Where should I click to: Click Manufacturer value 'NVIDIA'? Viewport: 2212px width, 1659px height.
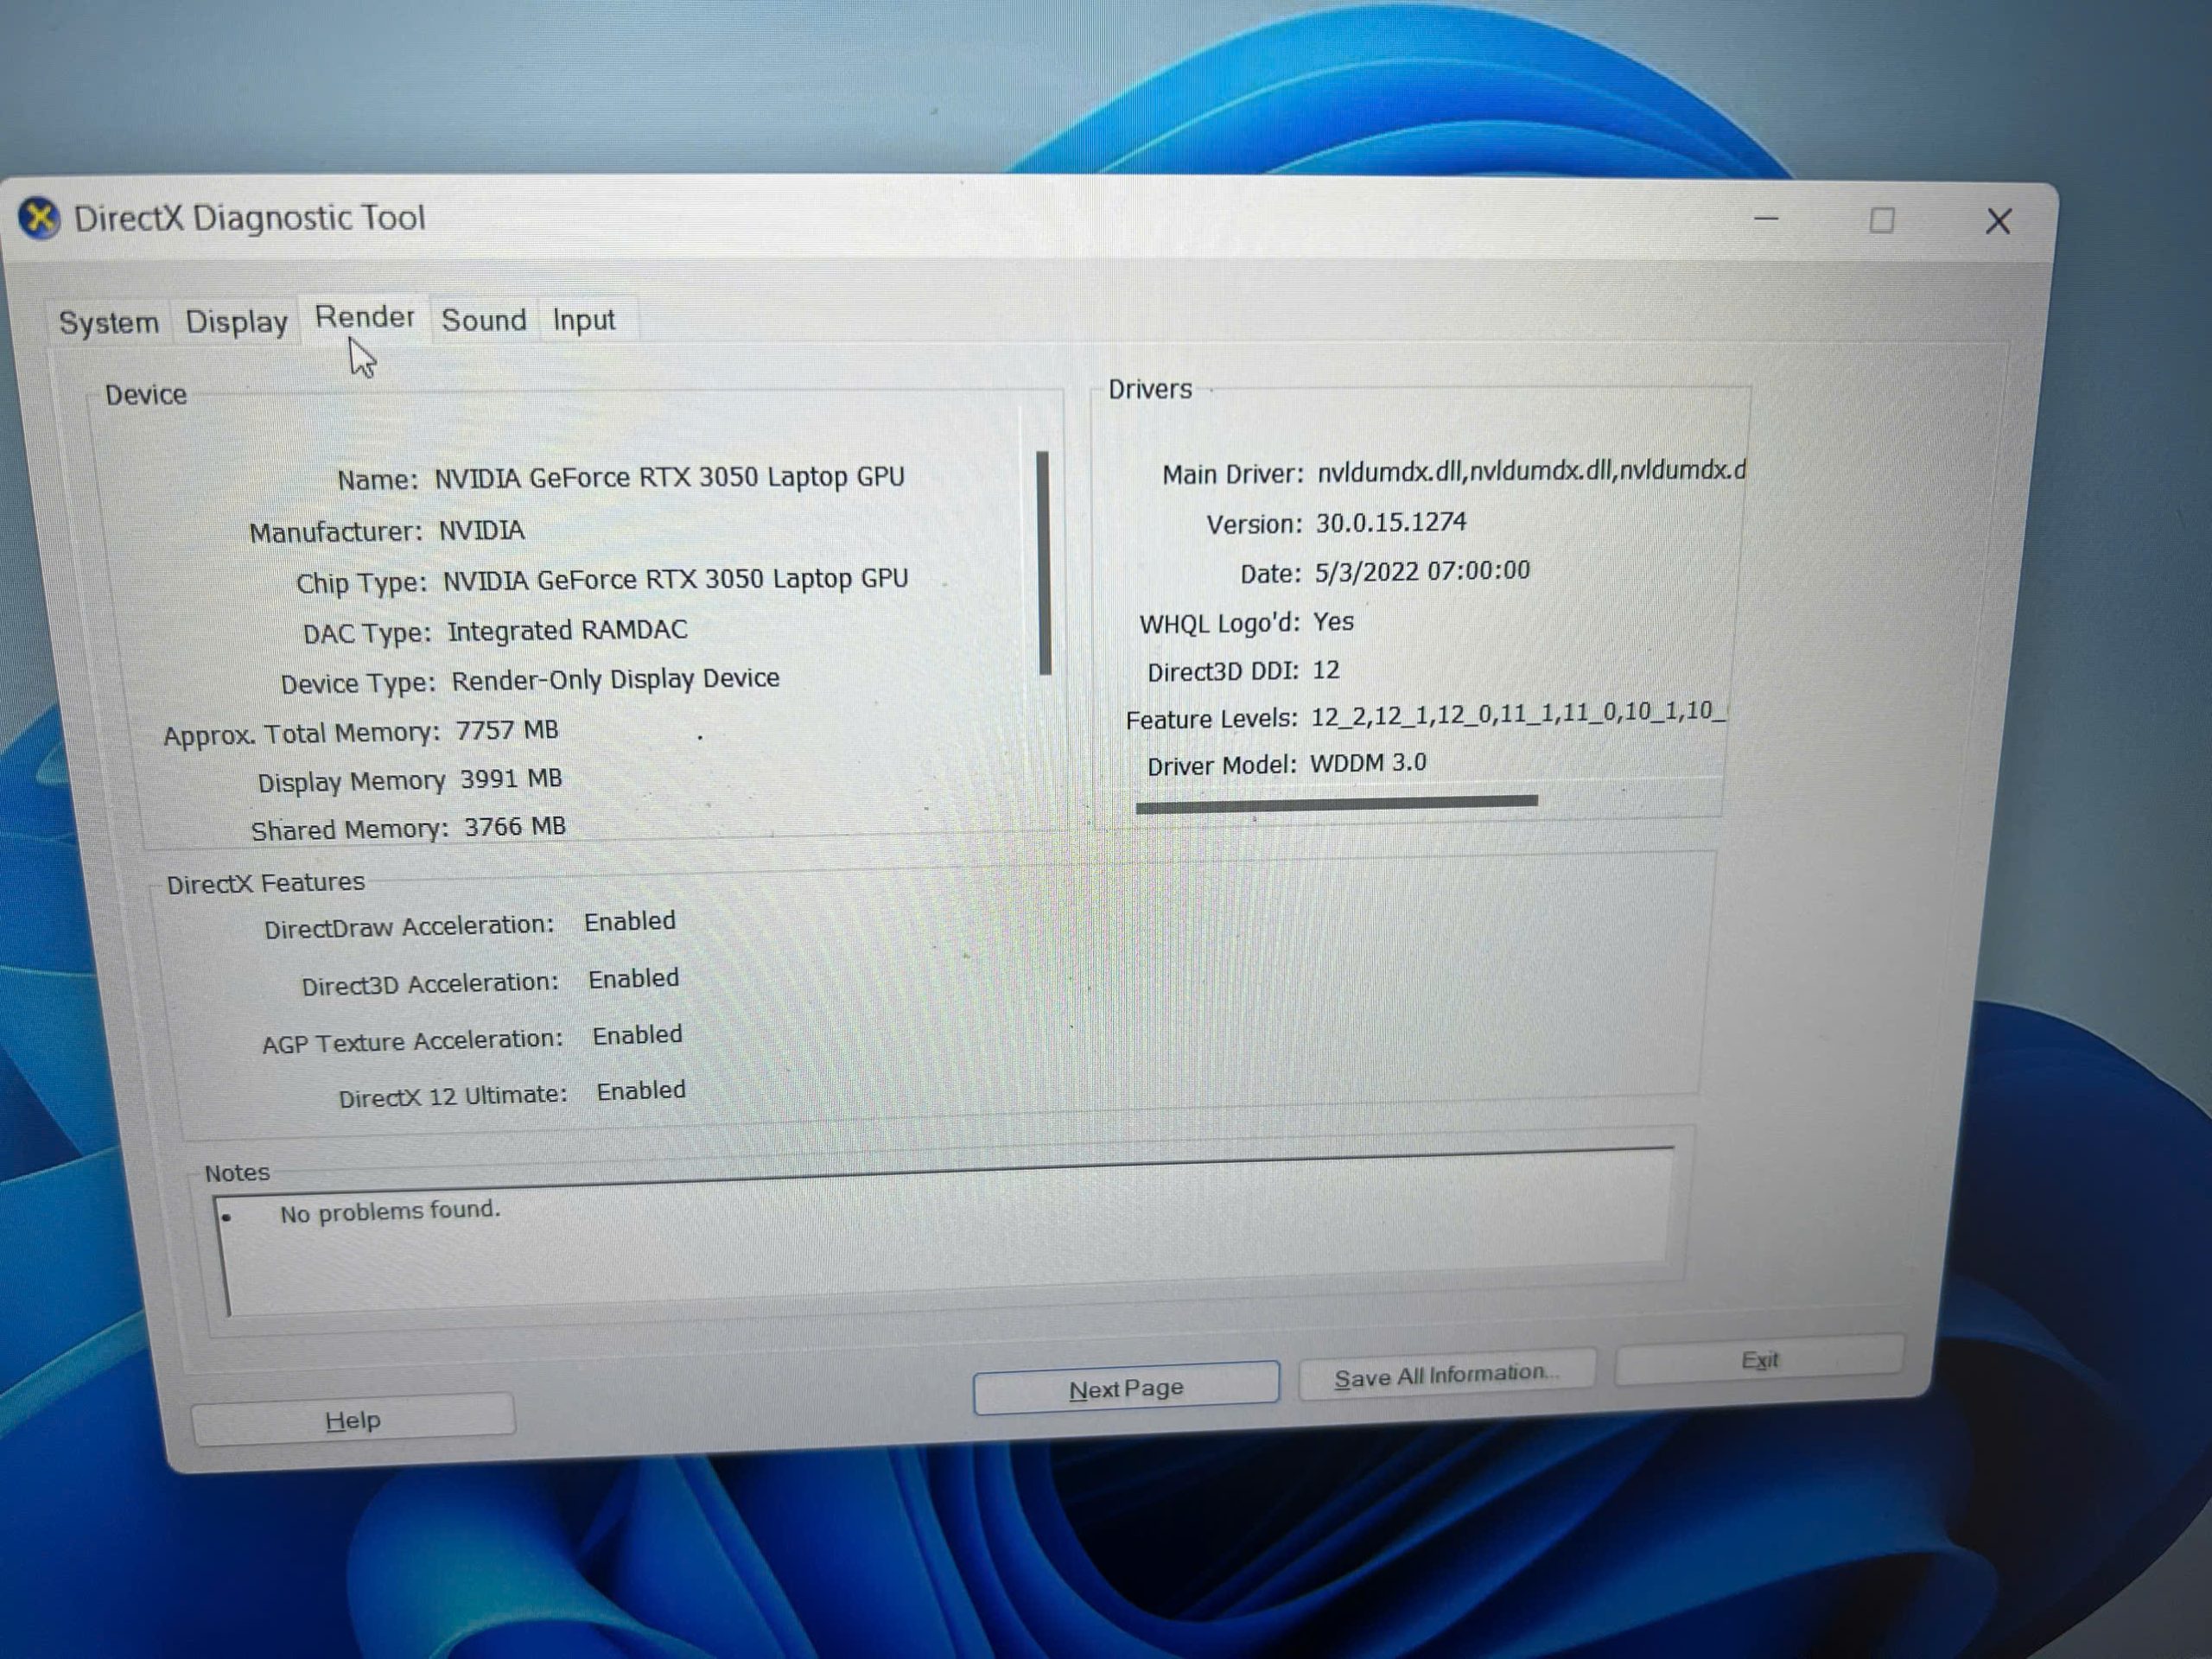pos(482,530)
